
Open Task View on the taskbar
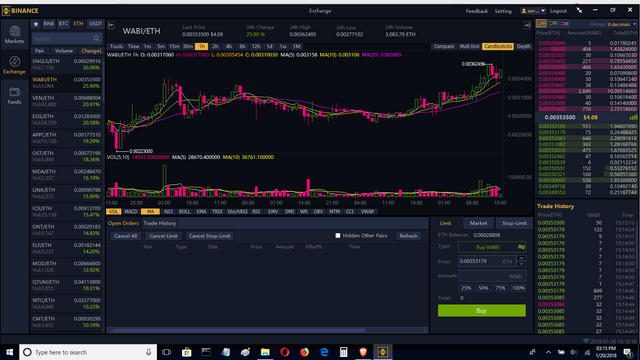coord(167,352)
